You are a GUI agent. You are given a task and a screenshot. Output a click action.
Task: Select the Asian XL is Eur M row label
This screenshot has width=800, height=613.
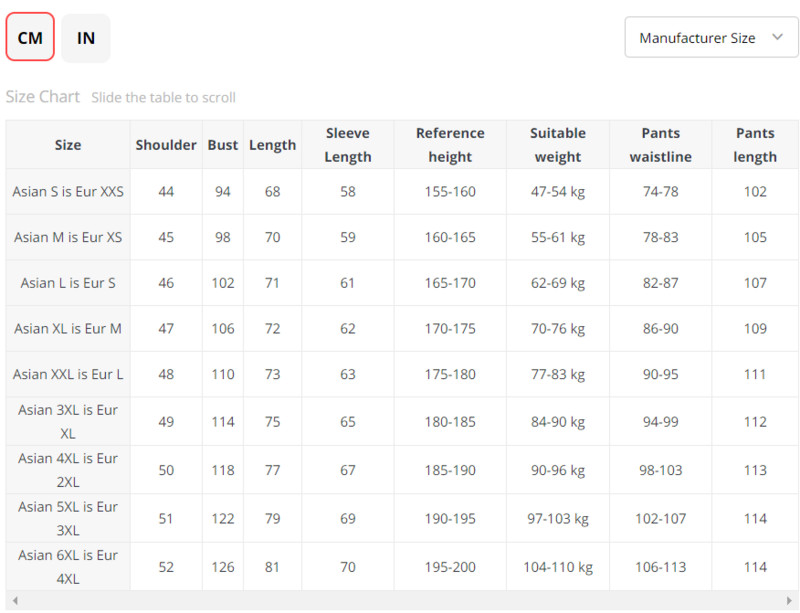tap(68, 328)
